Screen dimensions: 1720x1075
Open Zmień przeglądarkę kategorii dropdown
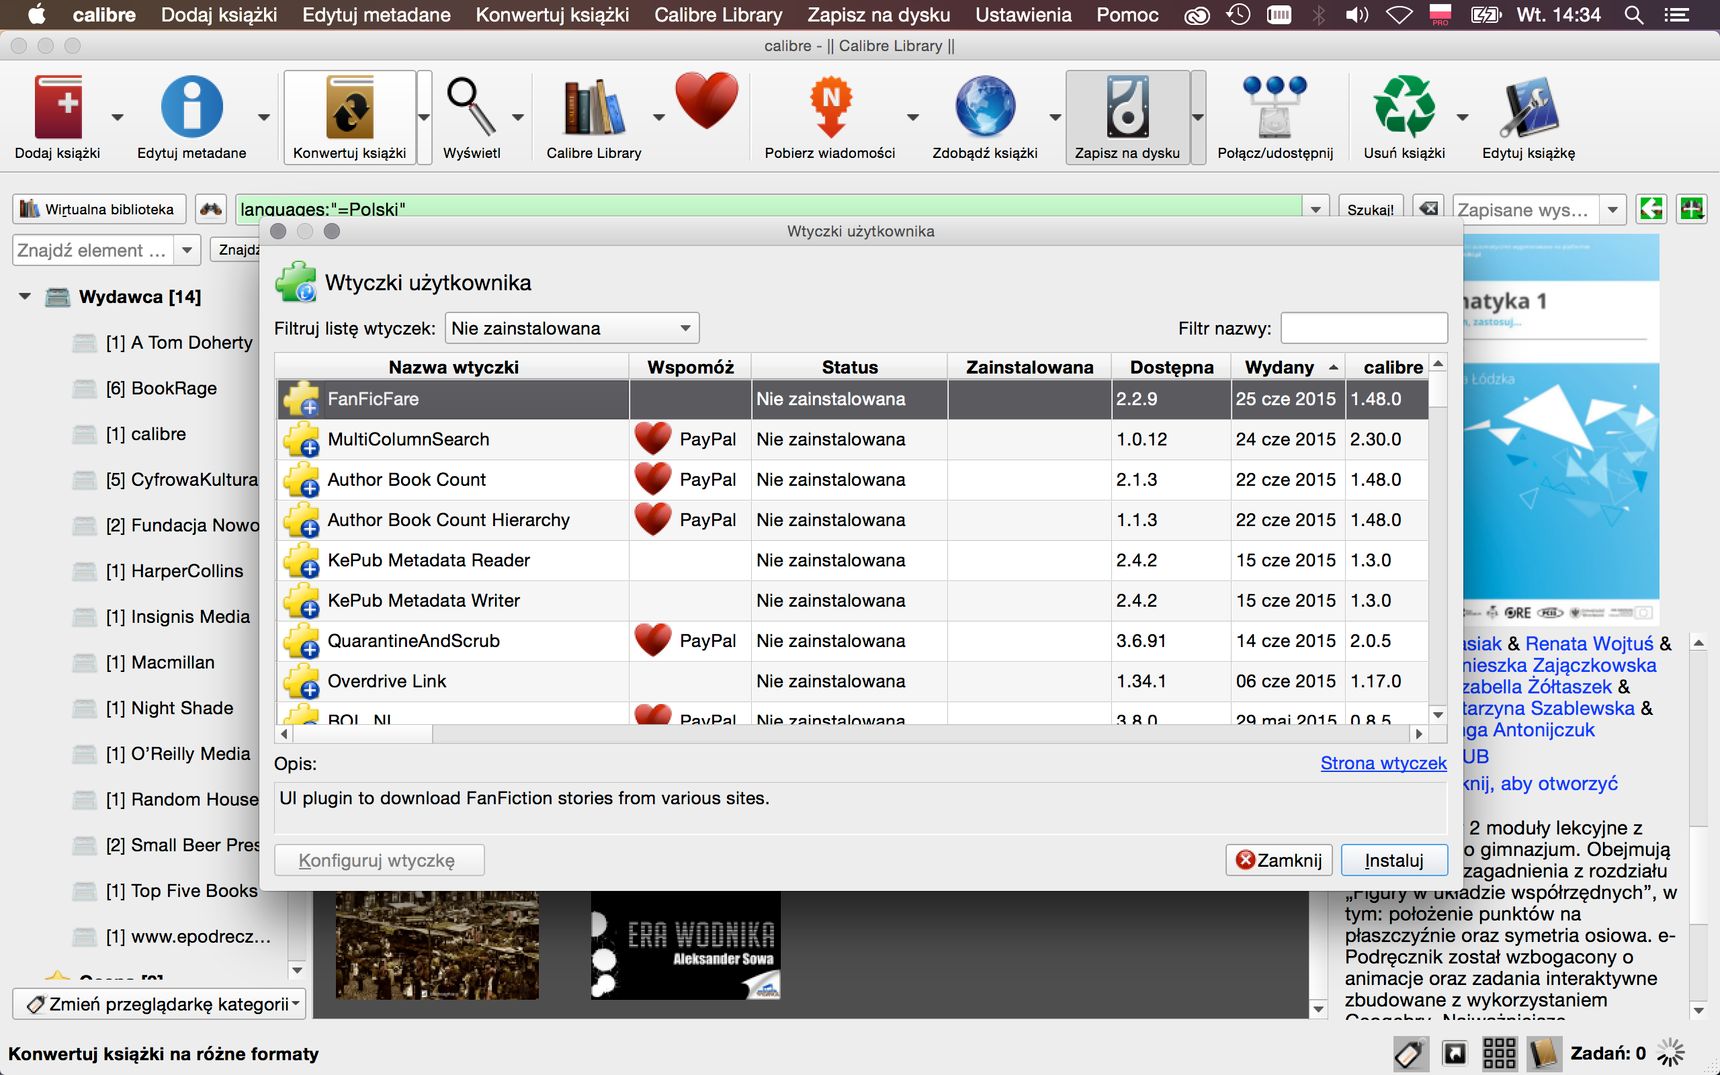click(x=159, y=1004)
